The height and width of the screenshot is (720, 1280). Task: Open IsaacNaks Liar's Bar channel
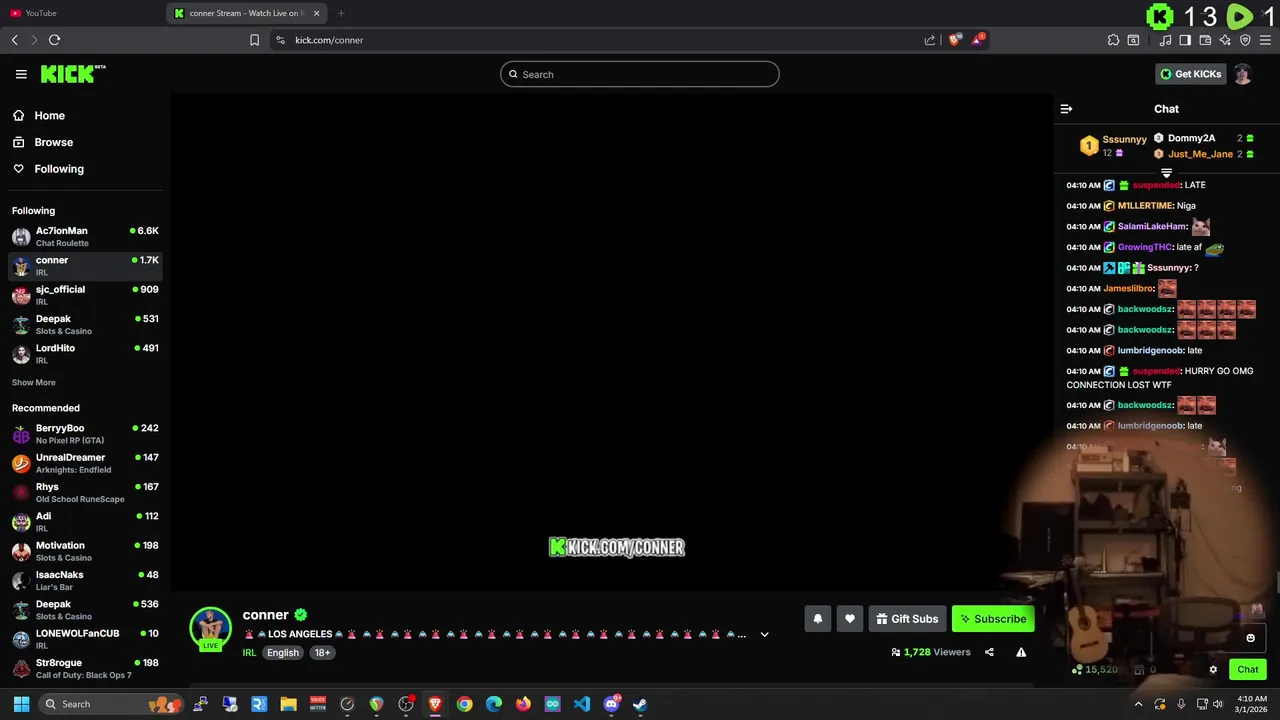85,580
